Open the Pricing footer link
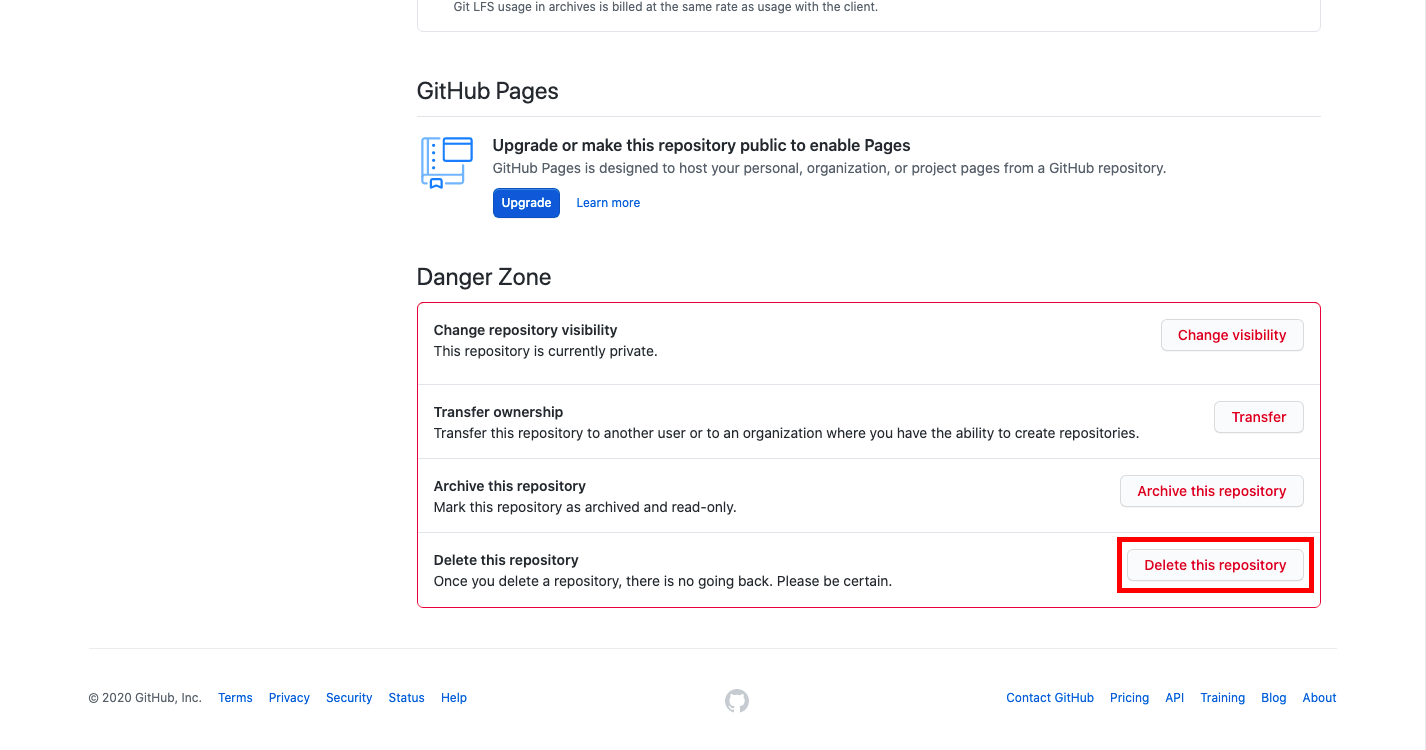The image size is (1426, 750). 1129,698
